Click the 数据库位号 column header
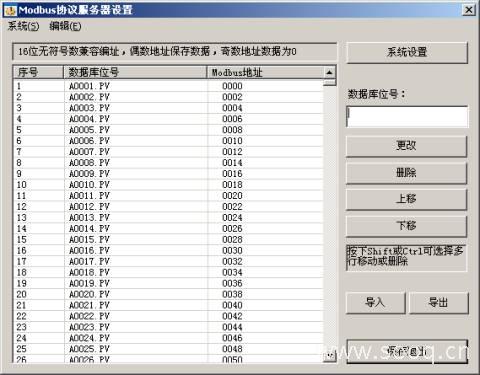The width and height of the screenshot is (480, 375). pyautogui.click(x=135, y=72)
